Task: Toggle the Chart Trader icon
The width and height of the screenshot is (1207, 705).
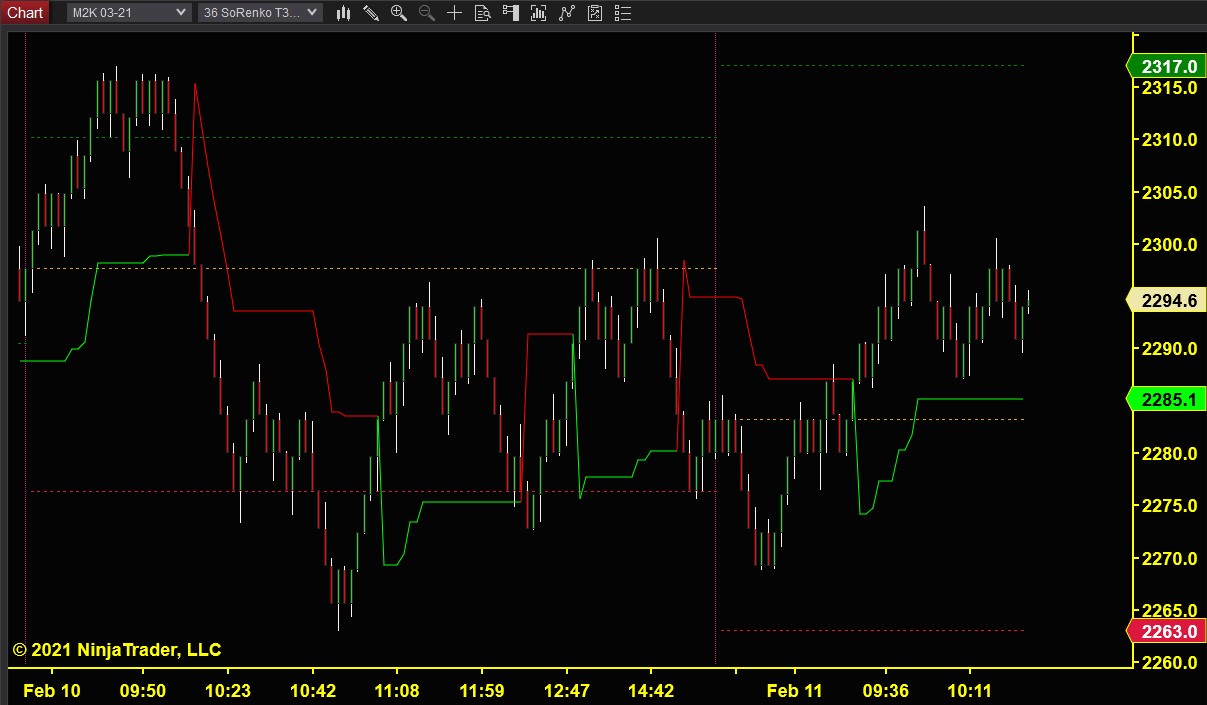Action: (x=511, y=12)
